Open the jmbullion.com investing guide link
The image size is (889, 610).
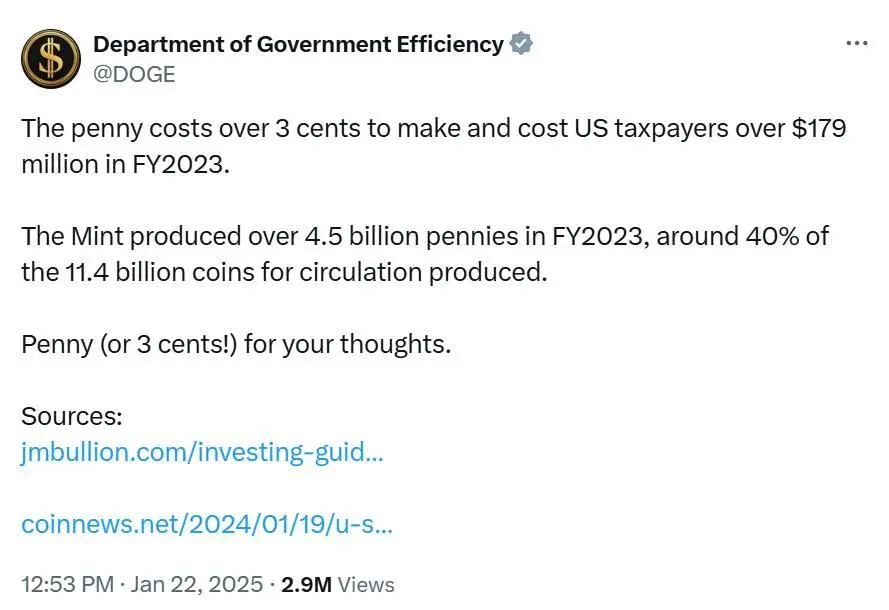pyautogui.click(x=202, y=452)
